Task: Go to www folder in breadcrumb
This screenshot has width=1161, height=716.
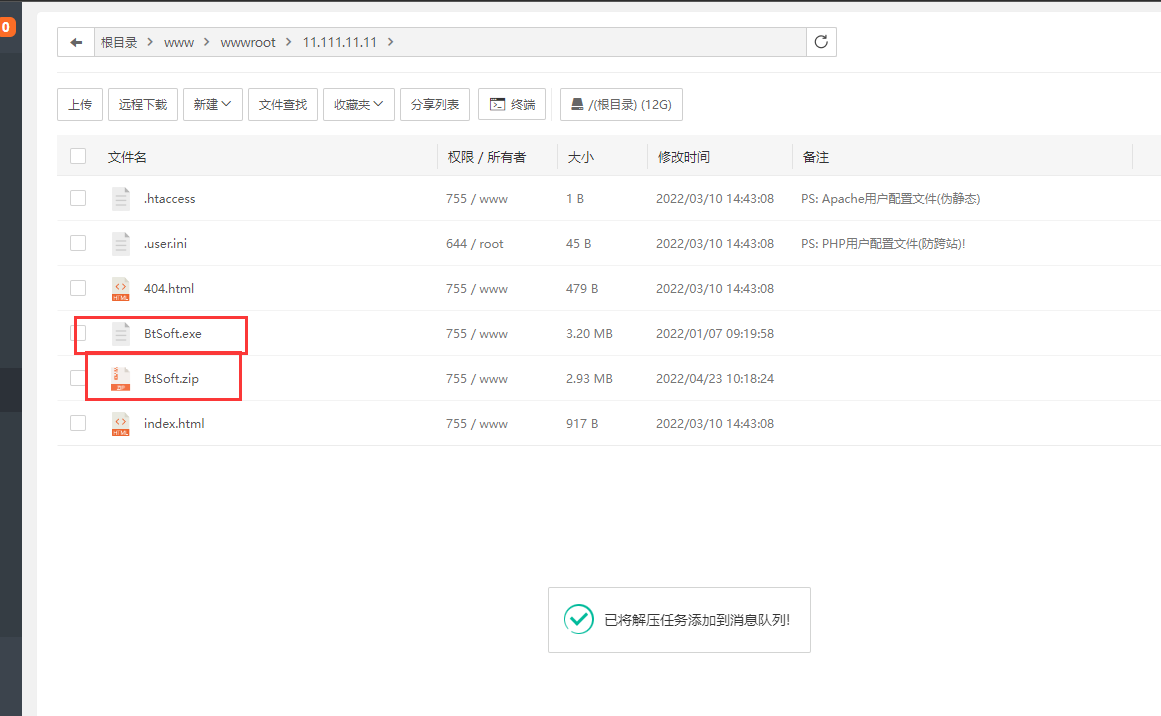Action: point(178,42)
